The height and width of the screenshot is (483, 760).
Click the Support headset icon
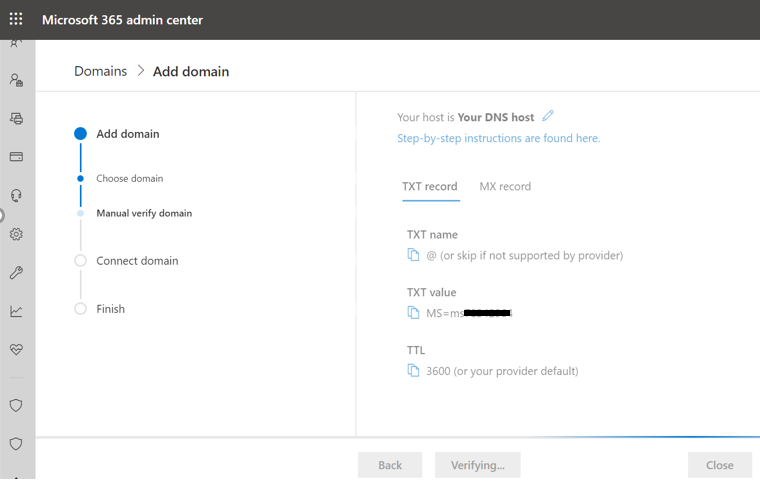coord(16,196)
